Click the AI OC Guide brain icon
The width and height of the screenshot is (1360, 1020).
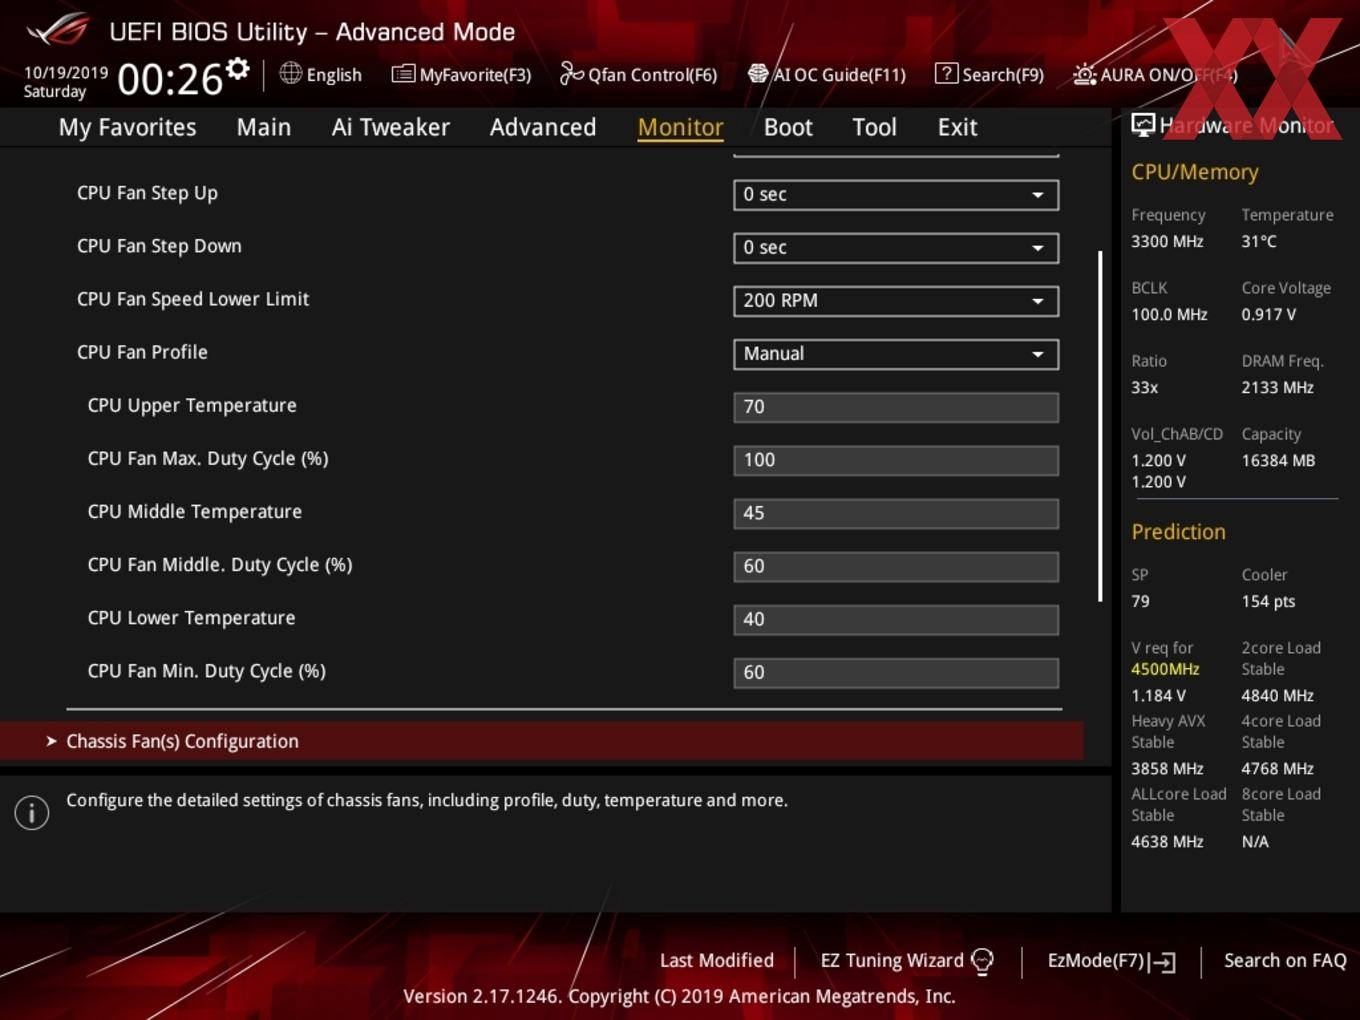pyautogui.click(x=758, y=73)
